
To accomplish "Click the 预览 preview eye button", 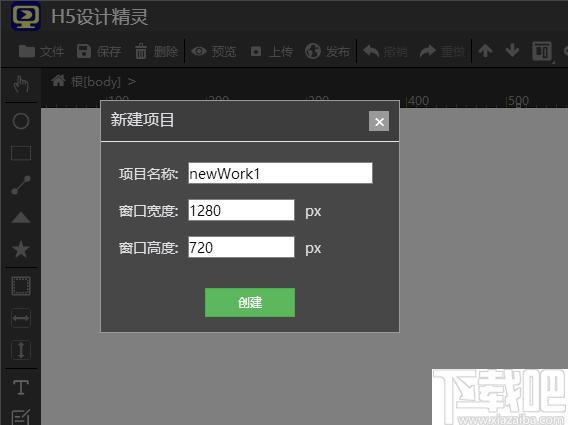I will [x=213, y=51].
